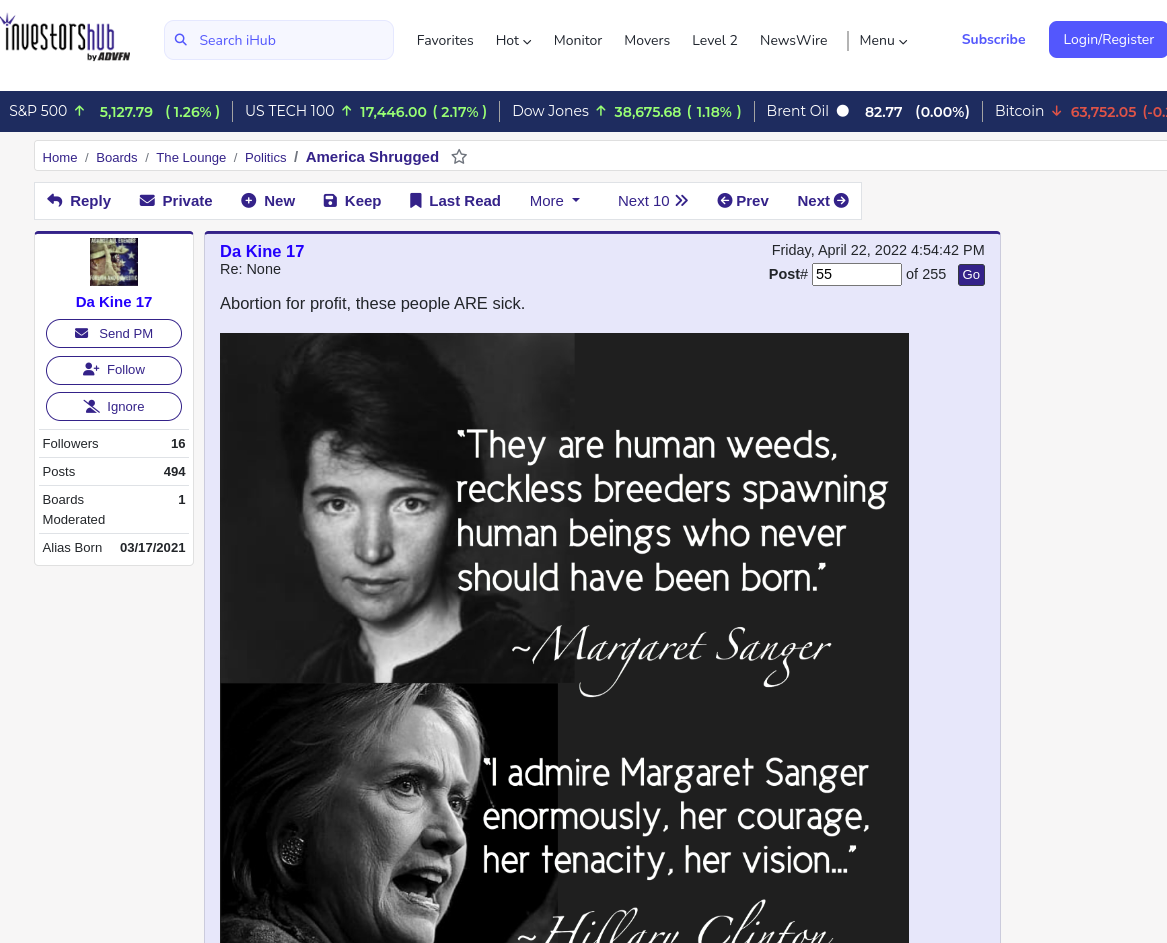Click the Follow add-user icon
This screenshot has height=943, width=1167.
pos(91,369)
